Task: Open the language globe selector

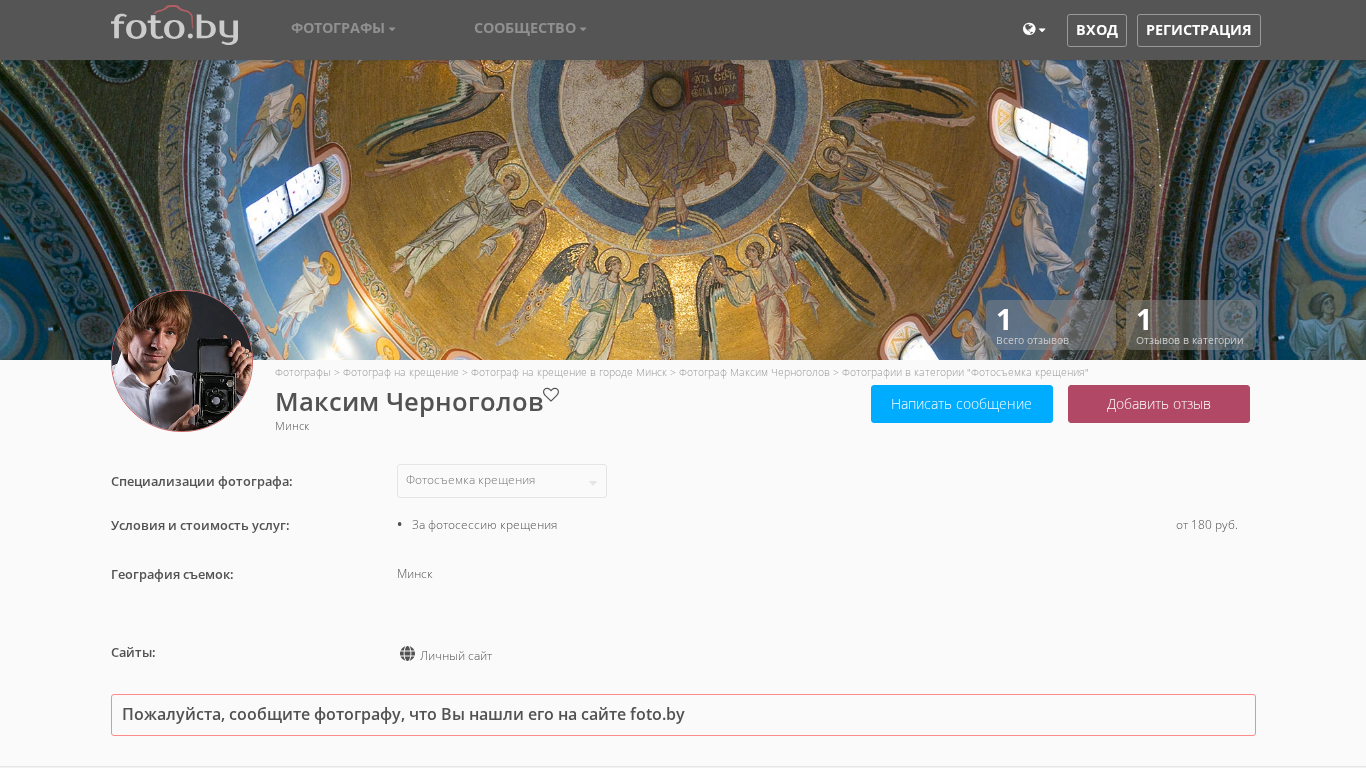Action: click(1034, 30)
